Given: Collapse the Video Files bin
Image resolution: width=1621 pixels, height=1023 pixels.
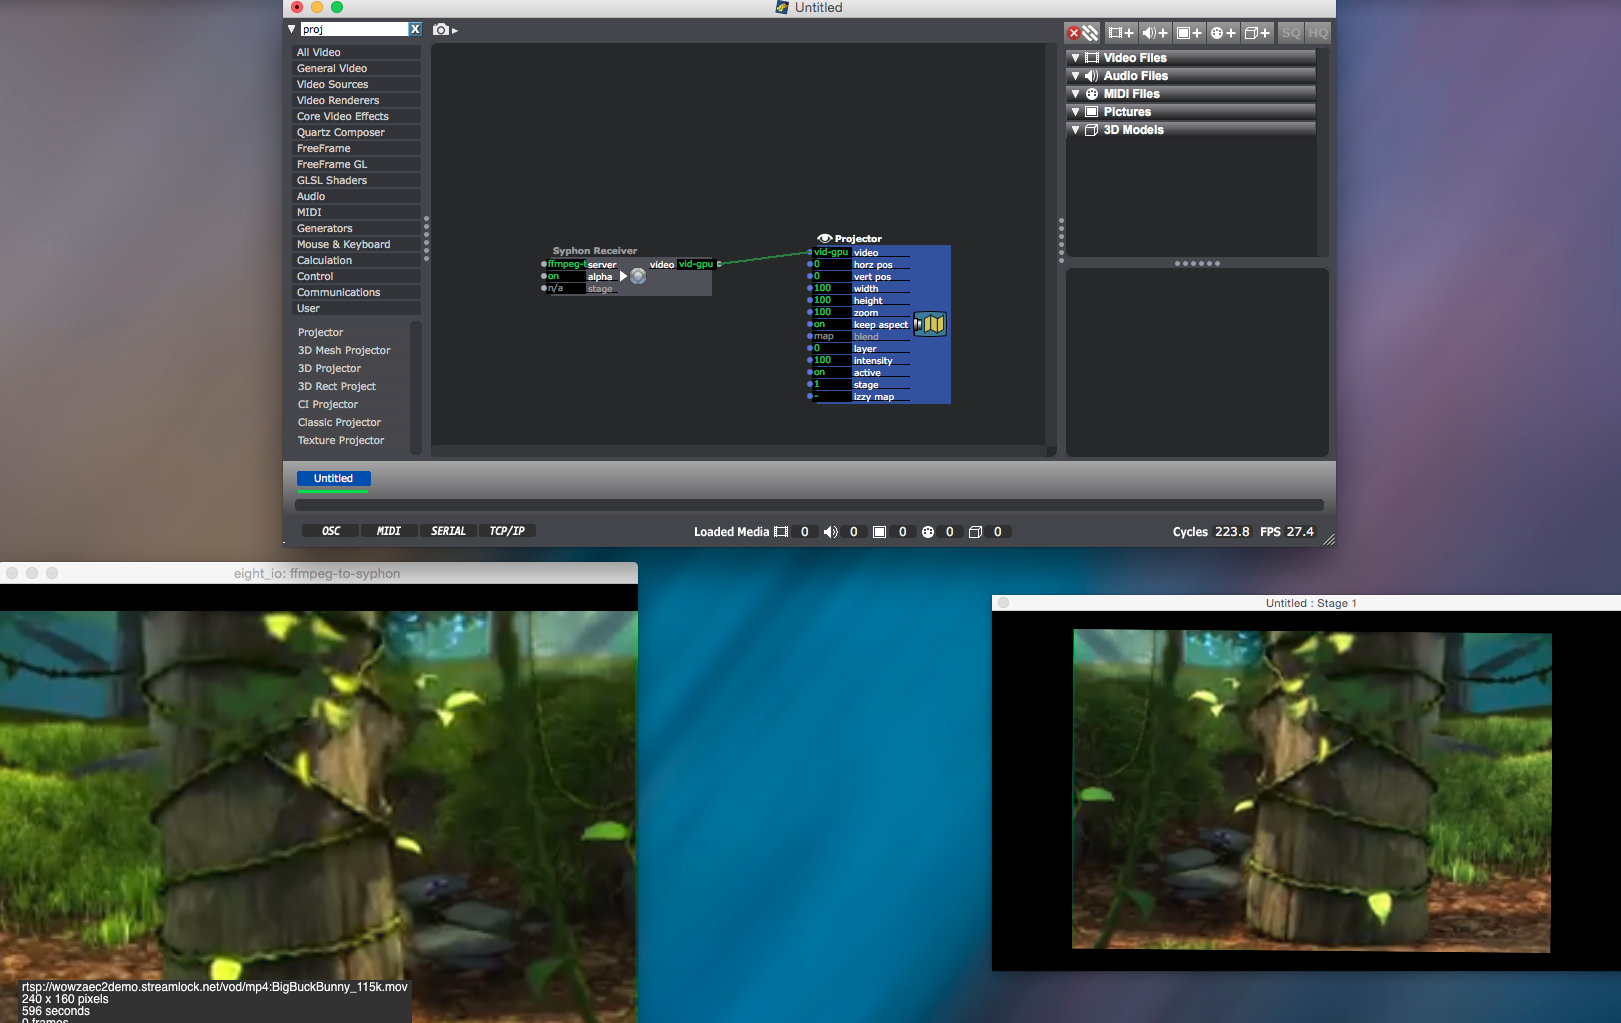Looking at the screenshot, I should [1075, 58].
